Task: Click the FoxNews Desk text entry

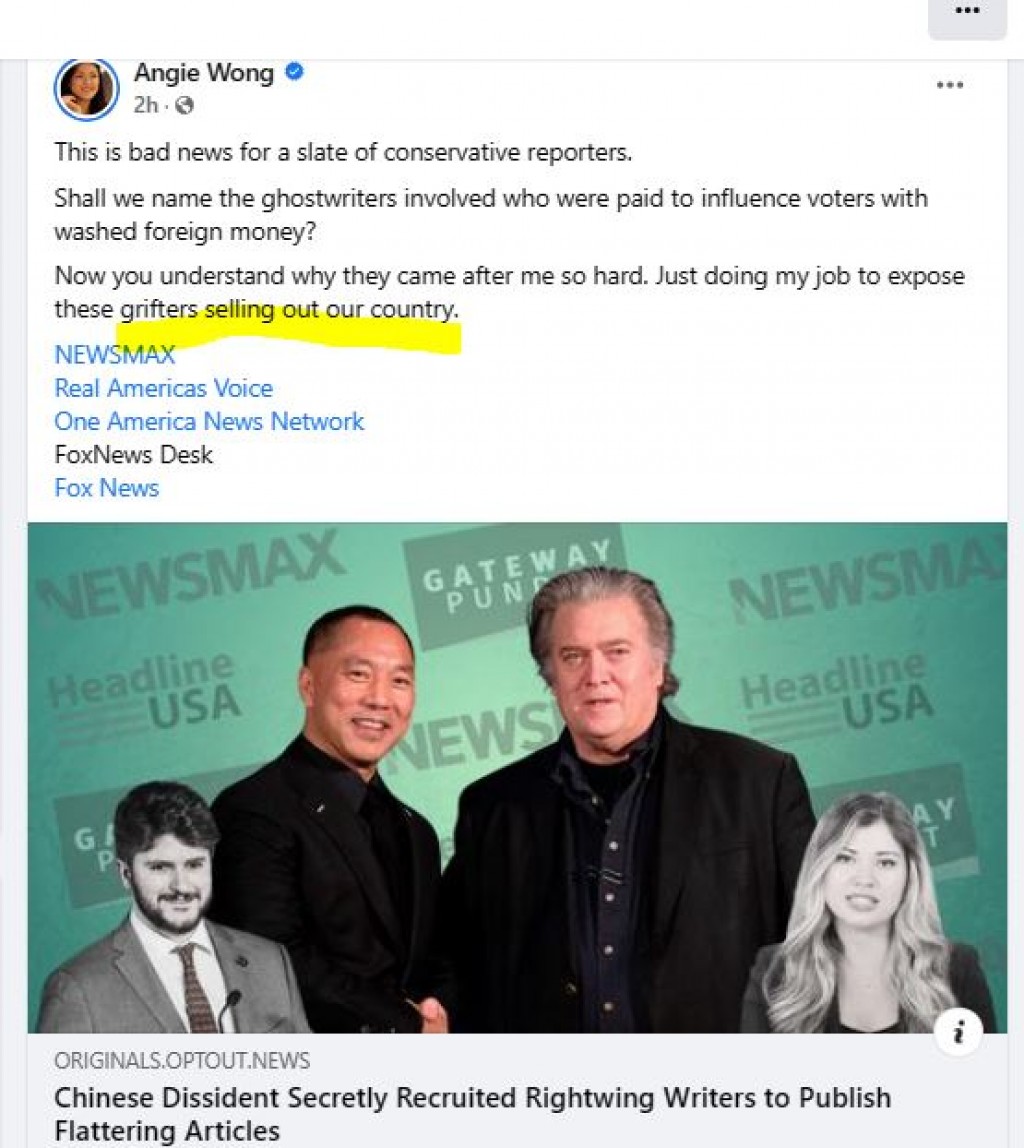Action: click(x=133, y=455)
